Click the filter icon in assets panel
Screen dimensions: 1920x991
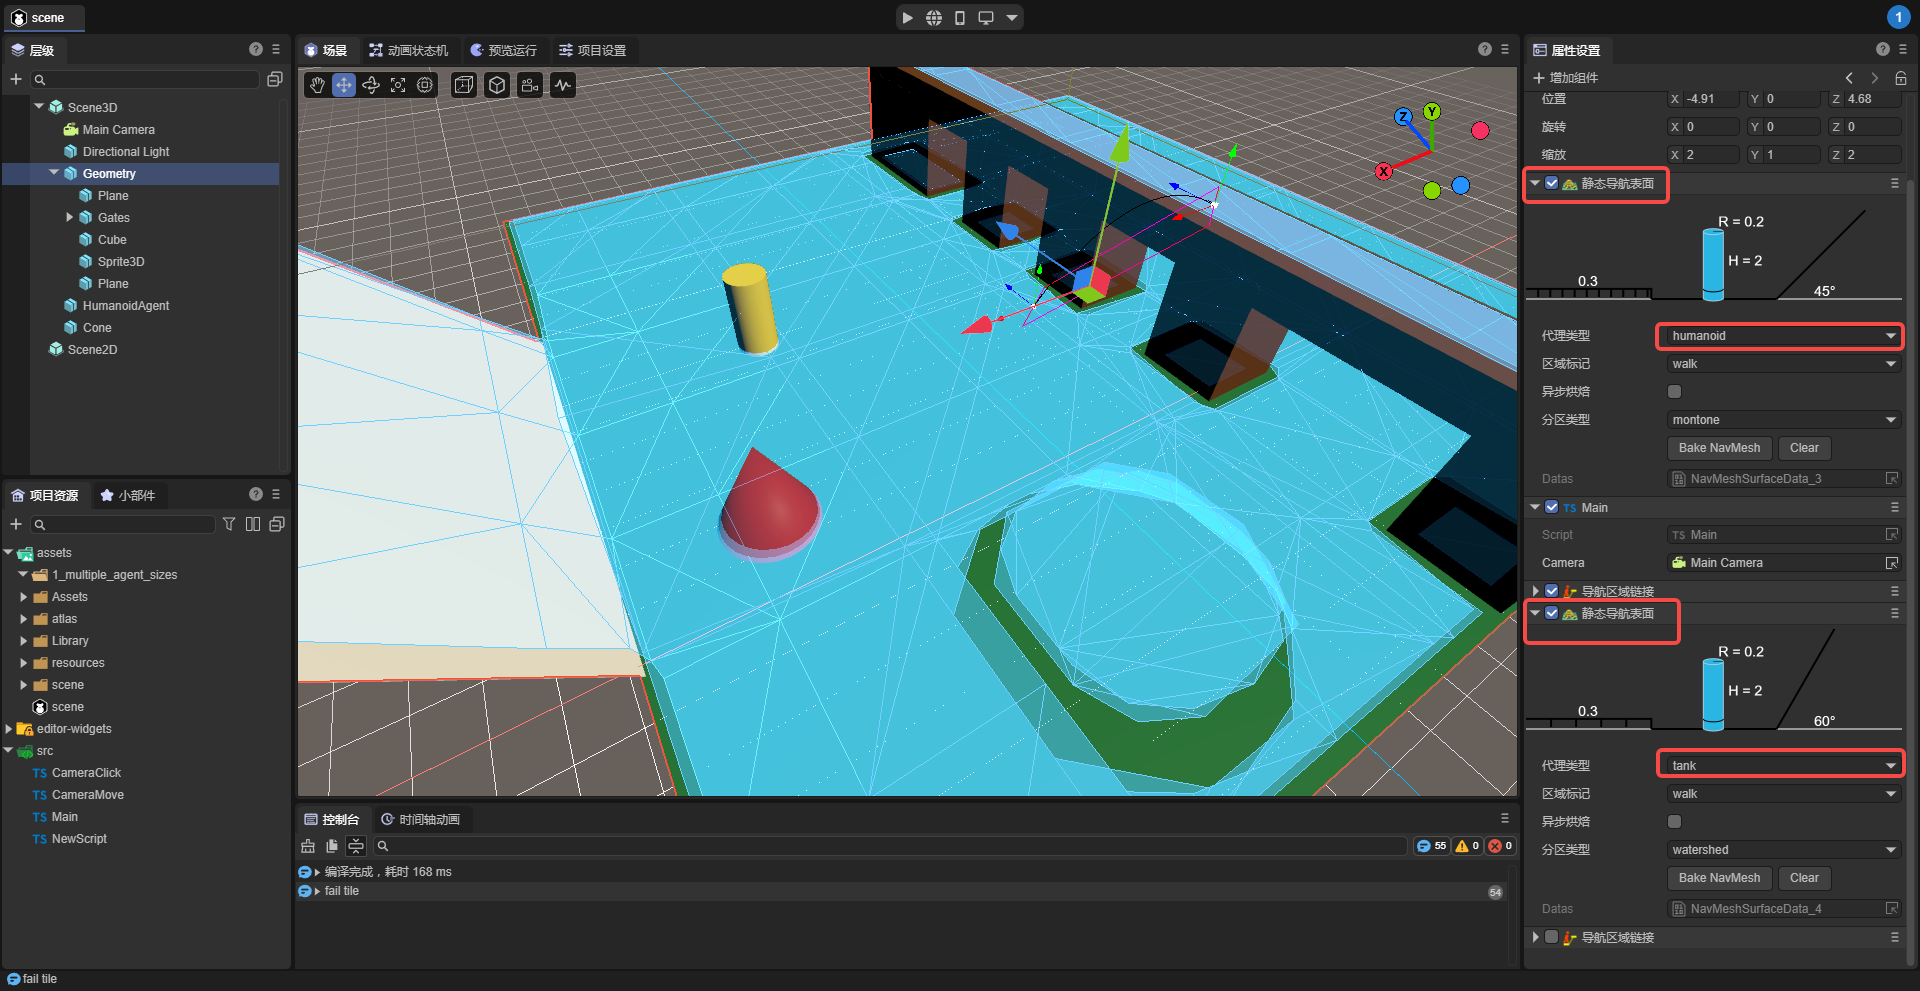coord(229,524)
